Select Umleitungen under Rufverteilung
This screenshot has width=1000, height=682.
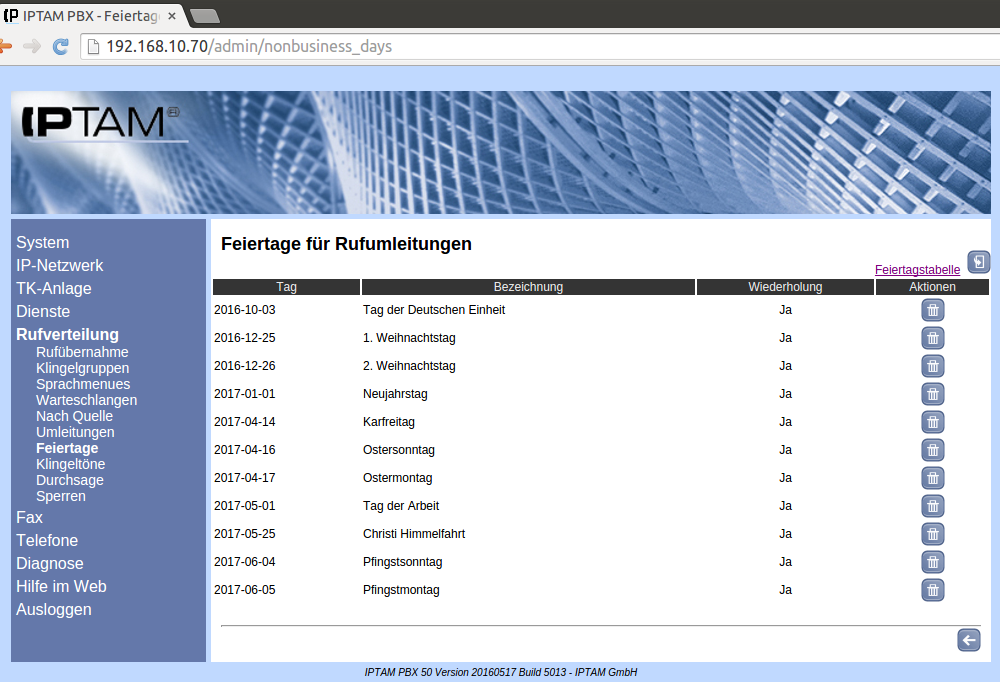pos(75,432)
